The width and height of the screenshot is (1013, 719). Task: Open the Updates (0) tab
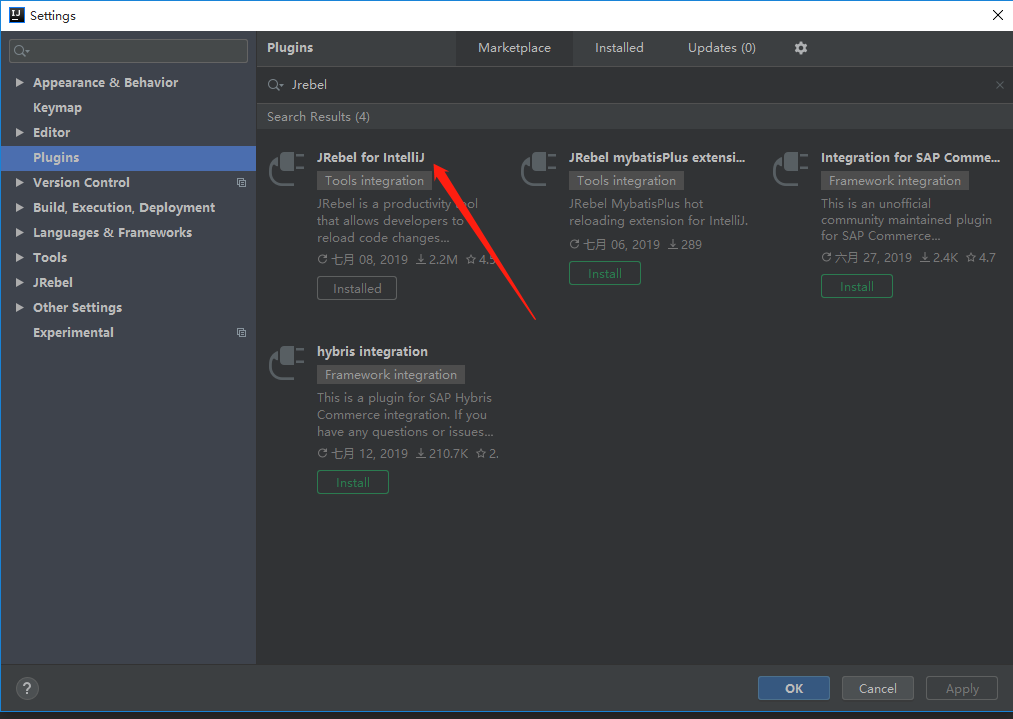[x=722, y=48]
